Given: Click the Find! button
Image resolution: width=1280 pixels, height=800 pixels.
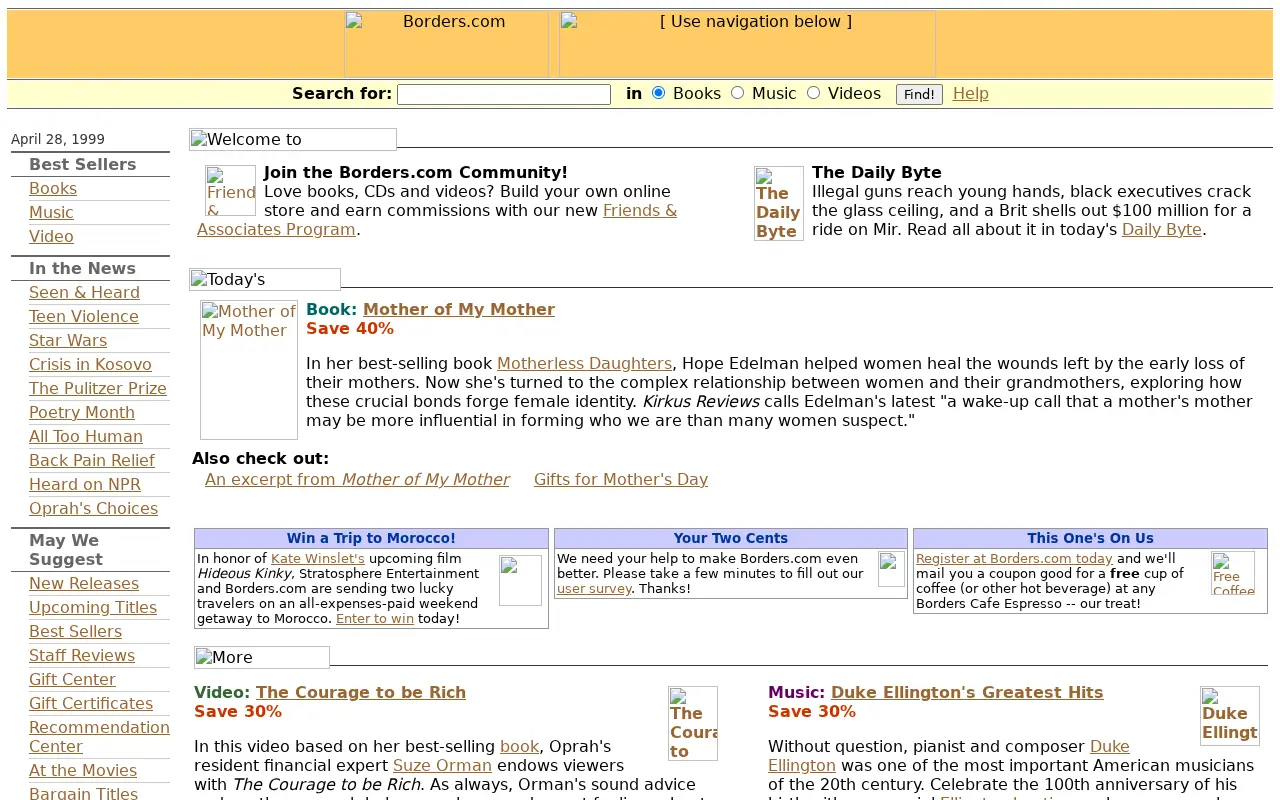Looking at the screenshot, I should [919, 94].
